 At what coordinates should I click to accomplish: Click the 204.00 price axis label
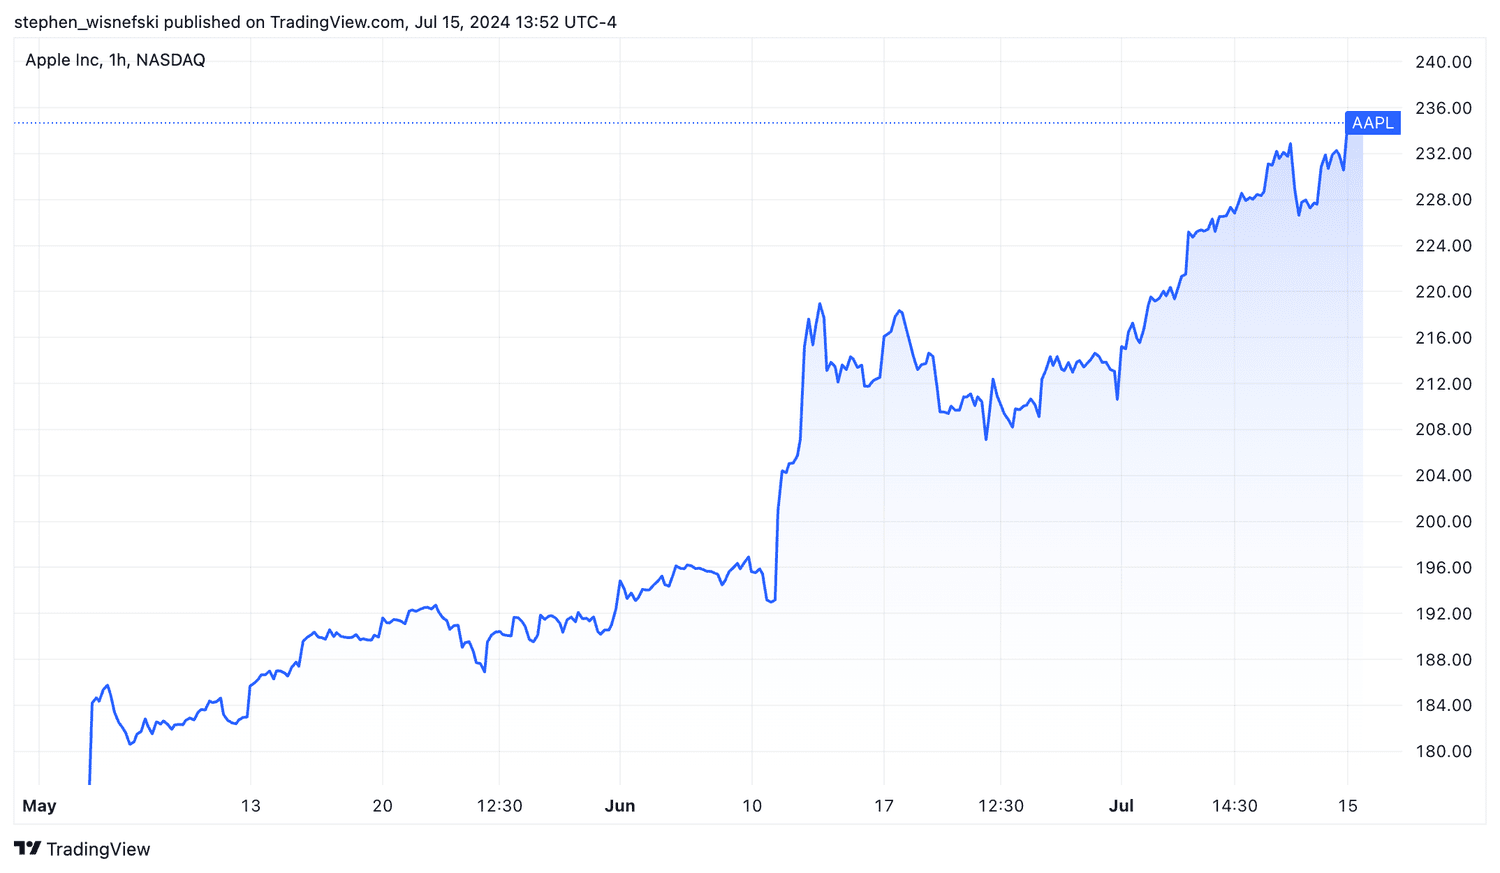pyautogui.click(x=1443, y=476)
